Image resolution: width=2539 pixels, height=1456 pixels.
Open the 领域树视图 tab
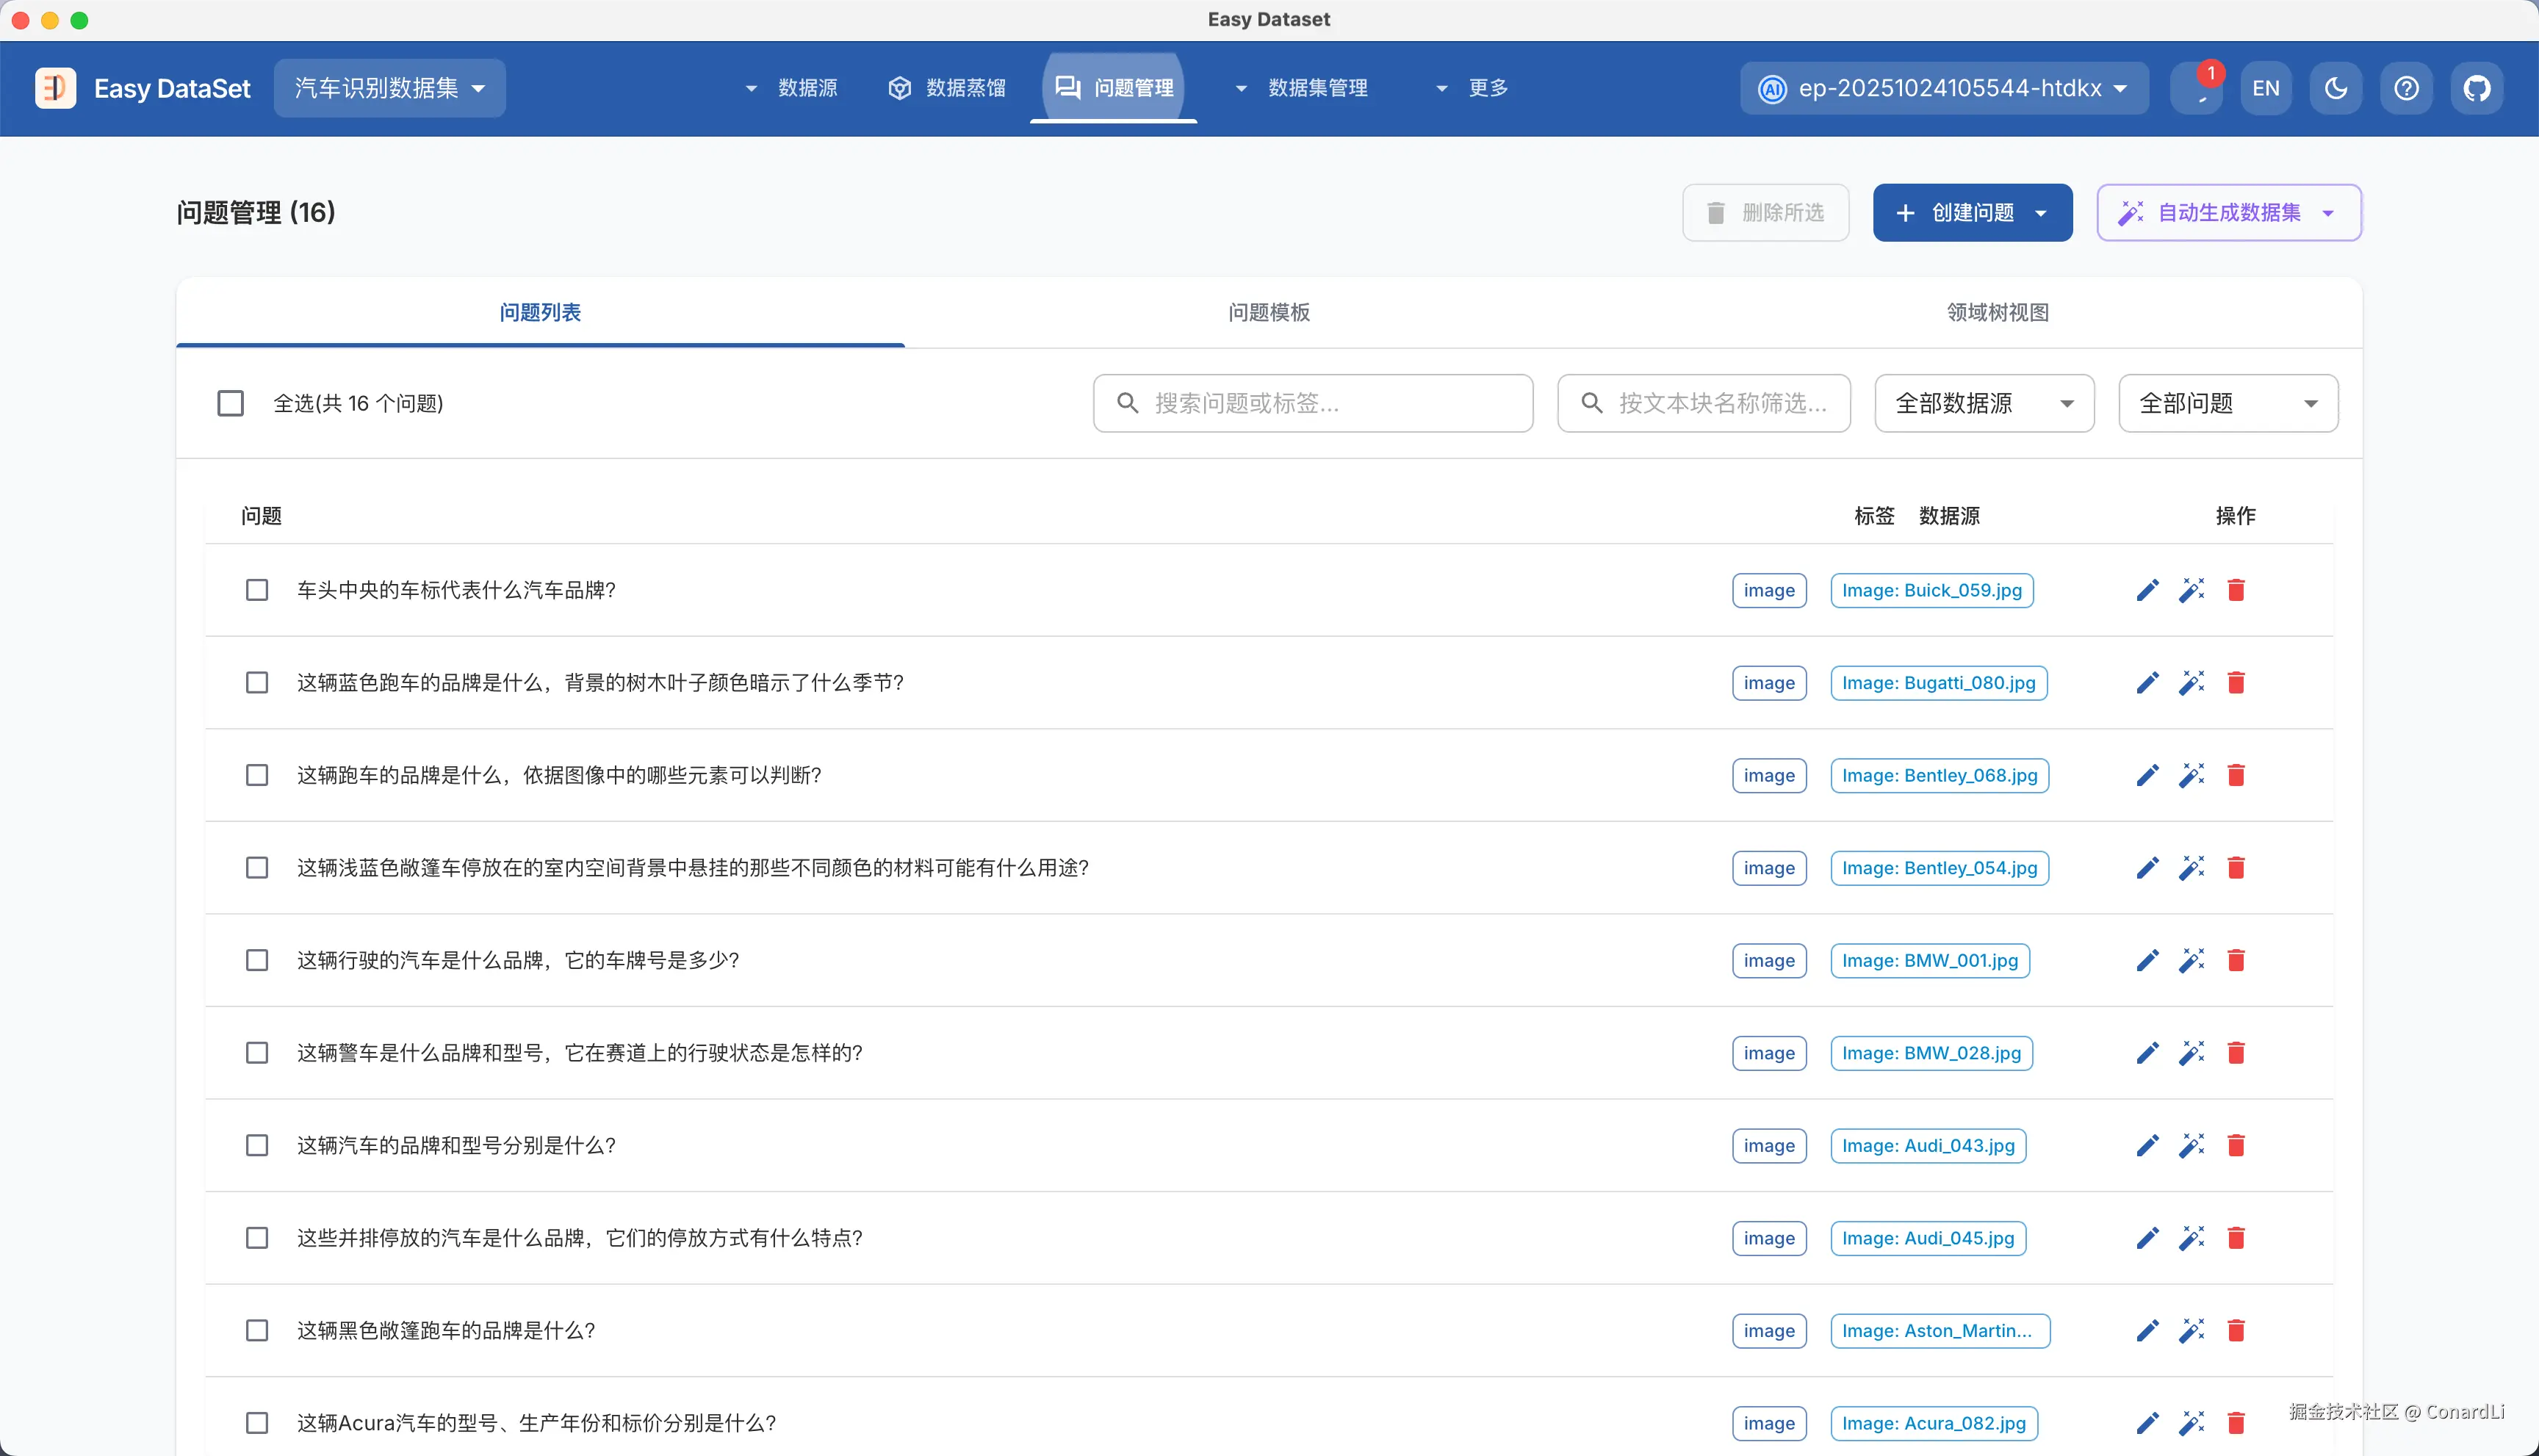1997,312
